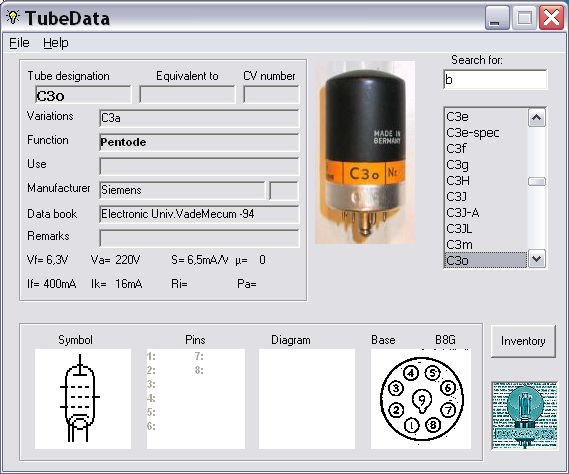Click the teal tube logo image

coord(525,416)
